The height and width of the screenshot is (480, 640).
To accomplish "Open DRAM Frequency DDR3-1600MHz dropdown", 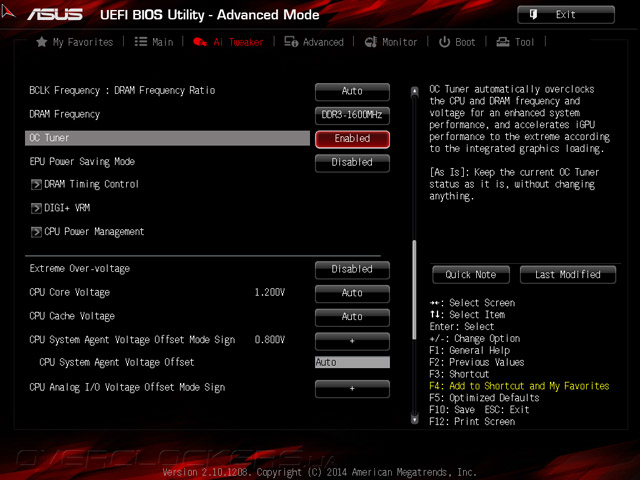I will click(352, 115).
